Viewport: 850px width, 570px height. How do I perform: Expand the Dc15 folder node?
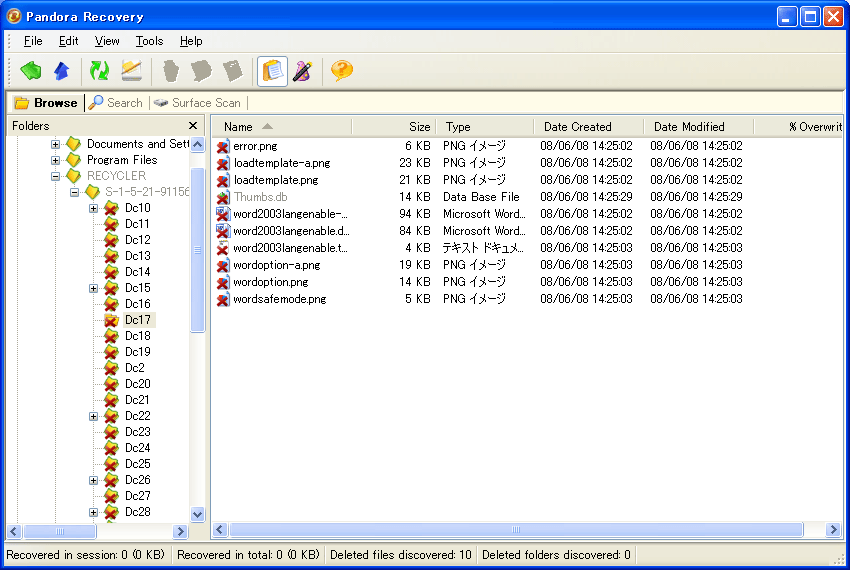point(93,289)
